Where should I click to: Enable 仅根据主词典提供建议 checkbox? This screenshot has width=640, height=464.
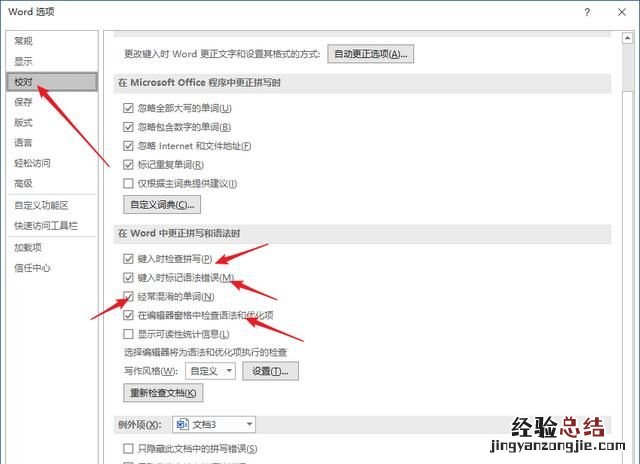pyautogui.click(x=128, y=183)
